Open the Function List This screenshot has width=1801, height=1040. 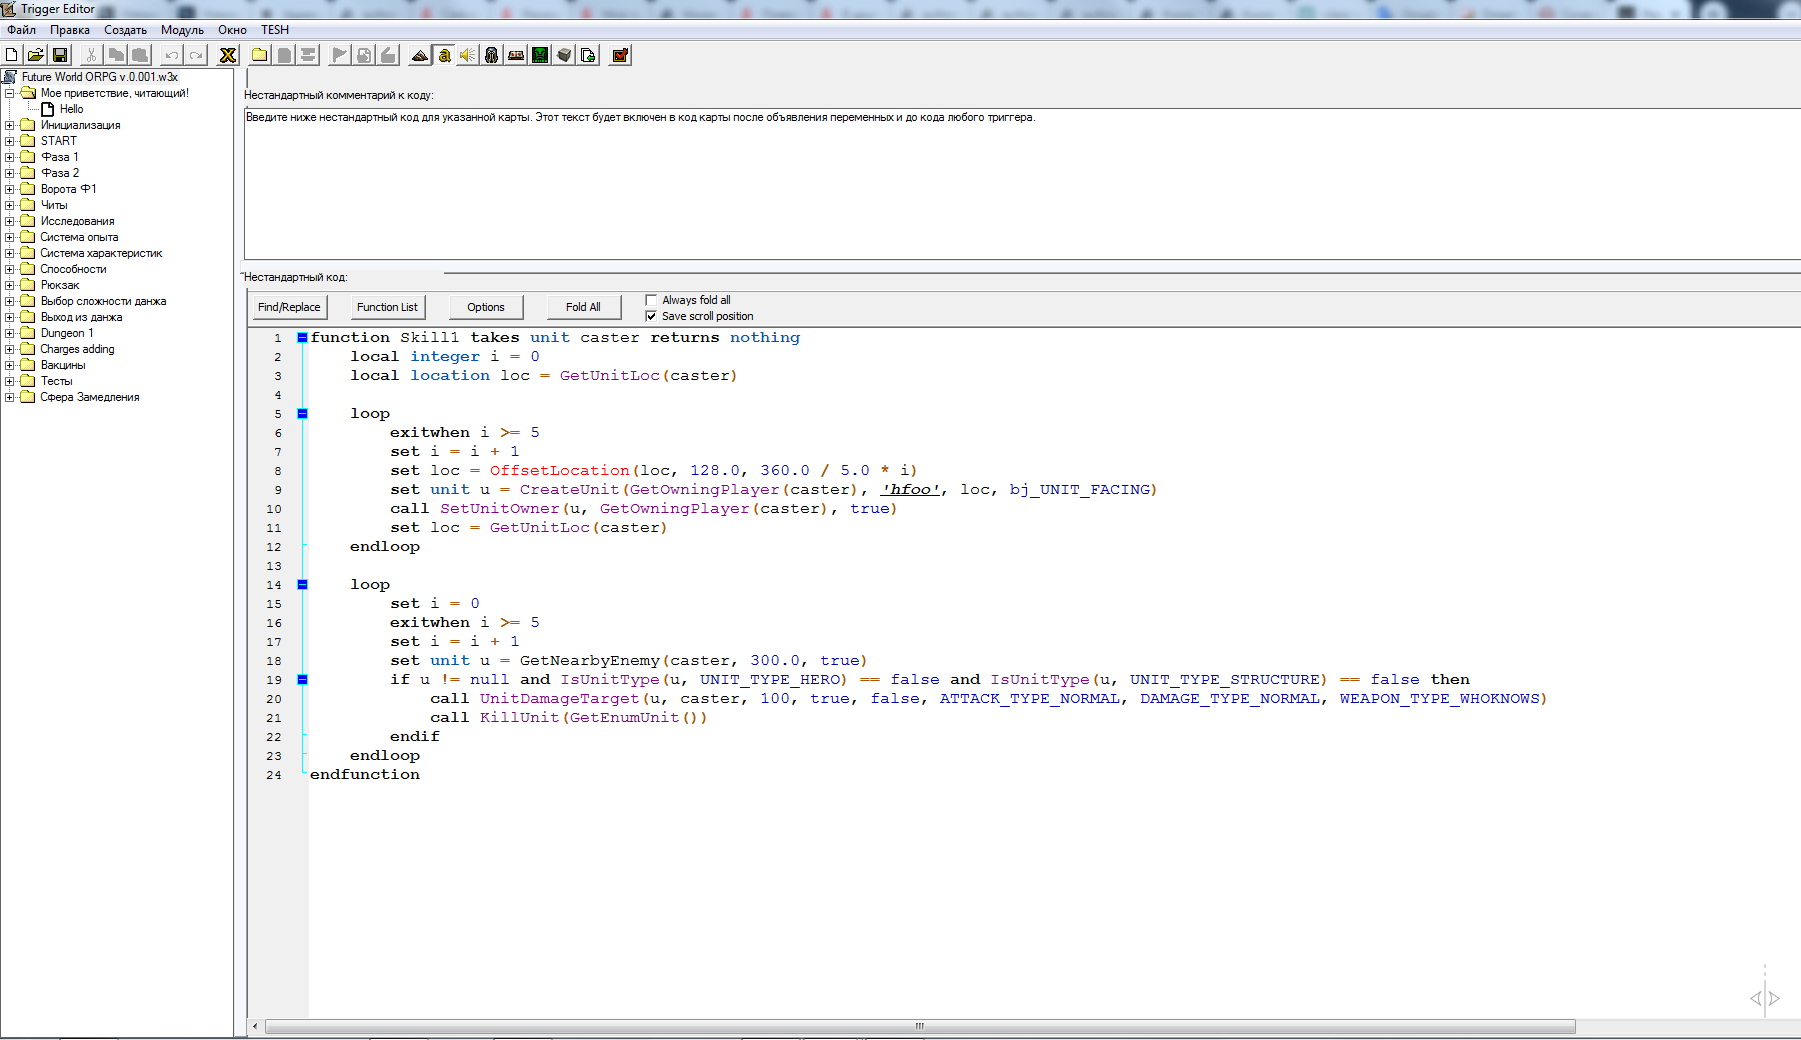pos(387,307)
